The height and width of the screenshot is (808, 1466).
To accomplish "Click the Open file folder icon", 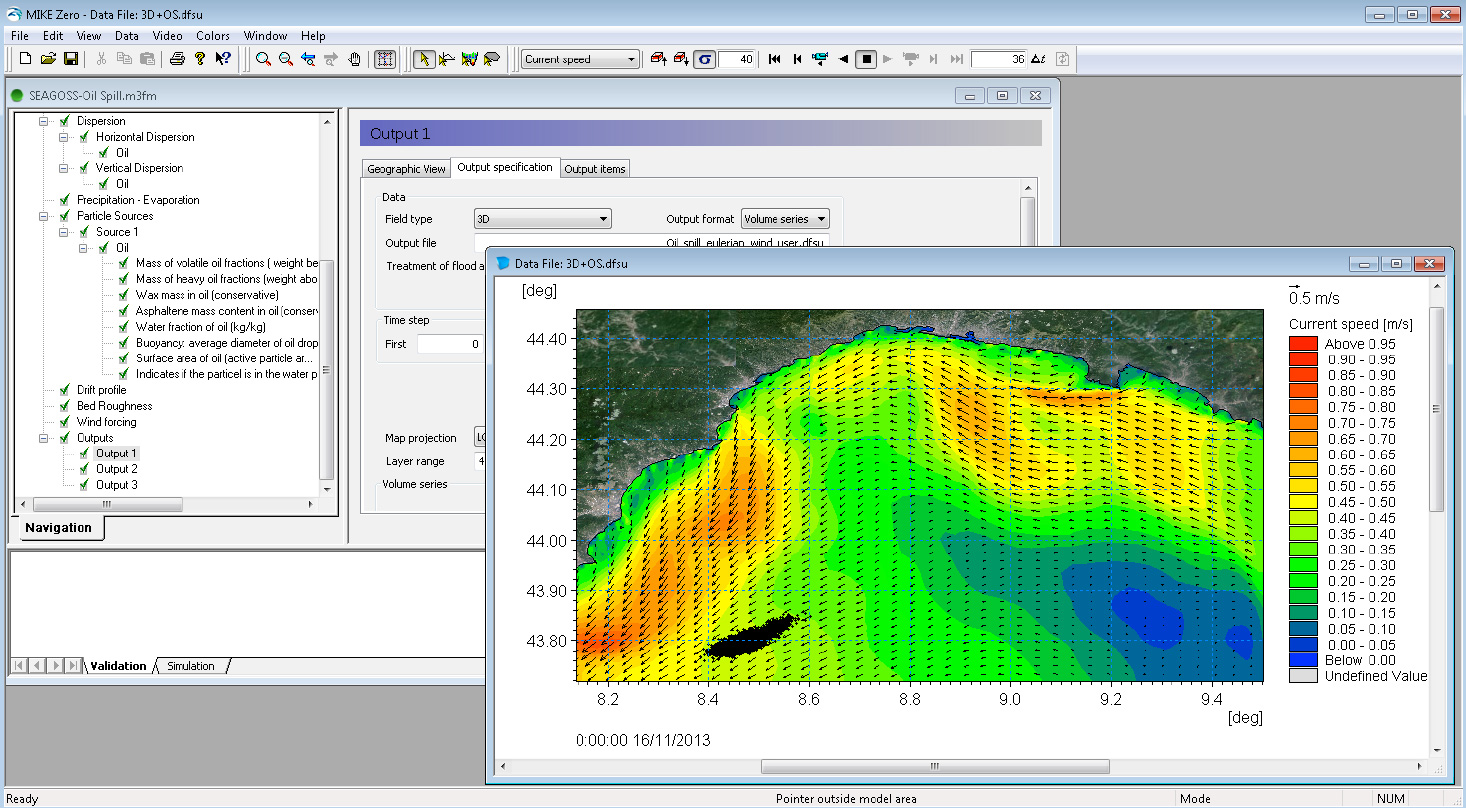I will pos(49,59).
